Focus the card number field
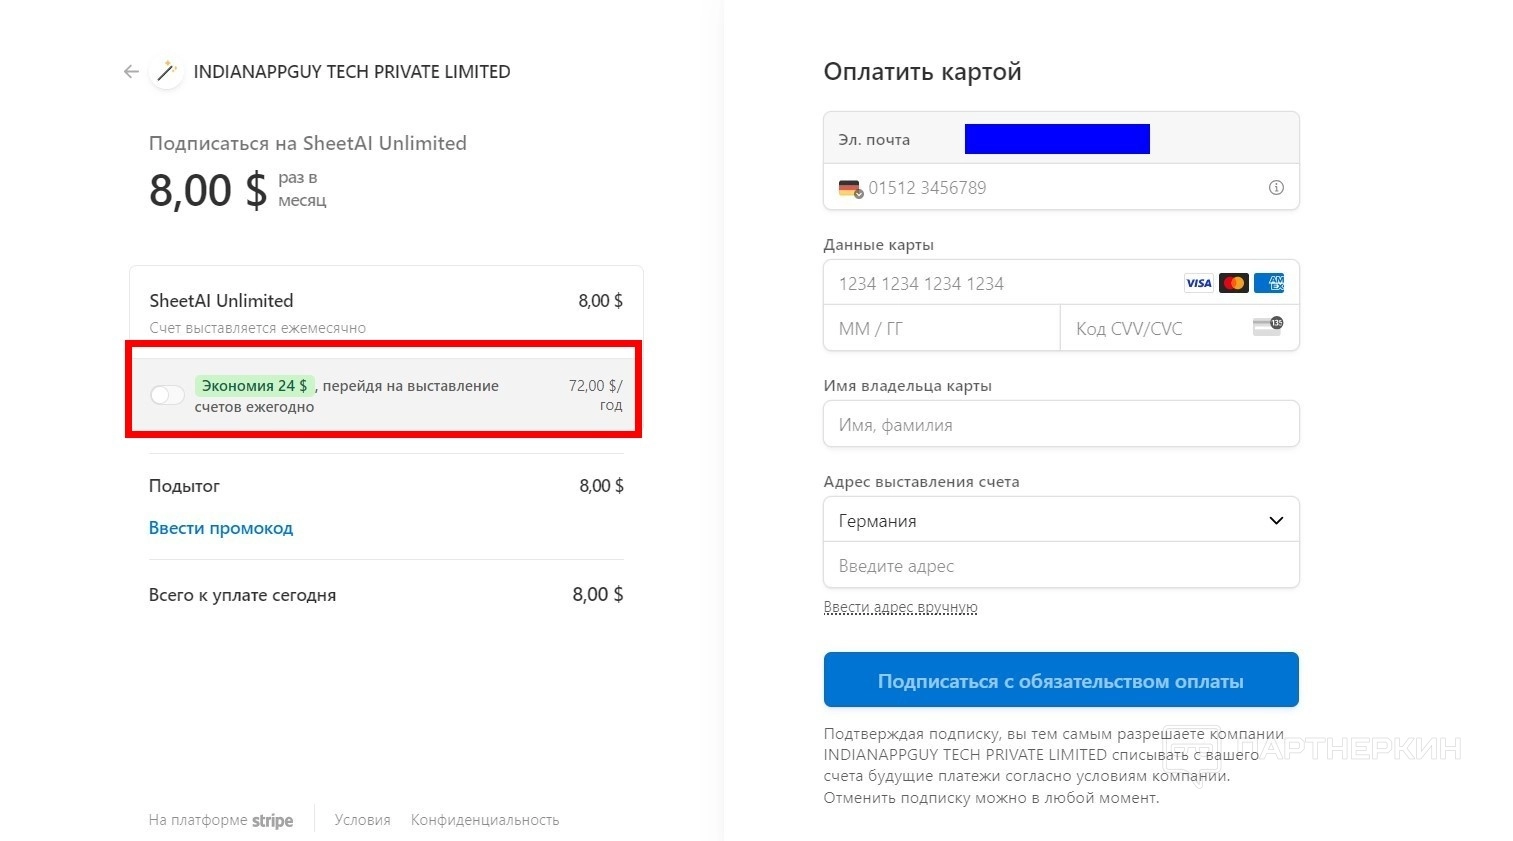The height and width of the screenshot is (841, 1513). point(1000,284)
